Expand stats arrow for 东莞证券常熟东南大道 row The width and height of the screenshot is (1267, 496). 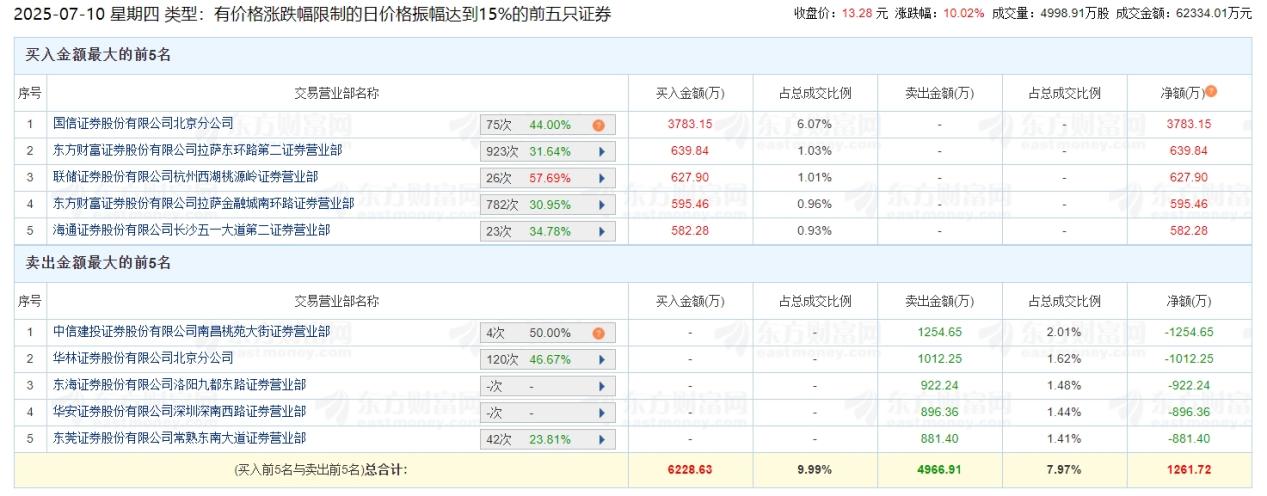coord(601,439)
